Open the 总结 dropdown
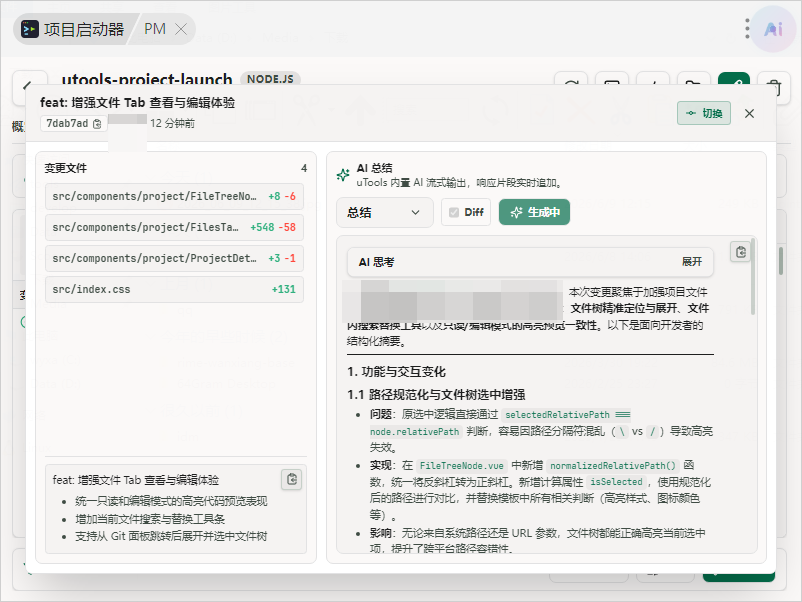Screen dimensions: 802x602 click(x=385, y=212)
